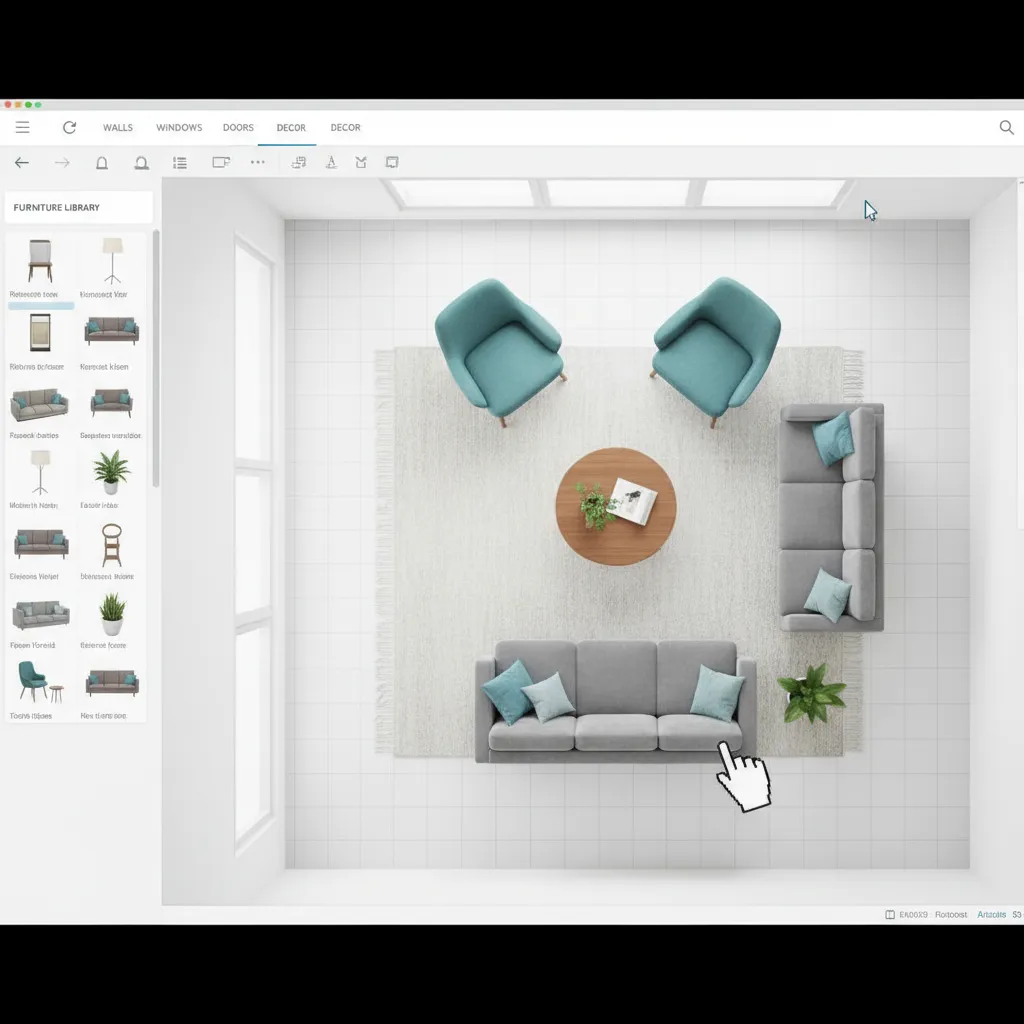Pick the two-seat loveseat thumbnail
Screen dimensions: 1024x1024
click(x=112, y=403)
